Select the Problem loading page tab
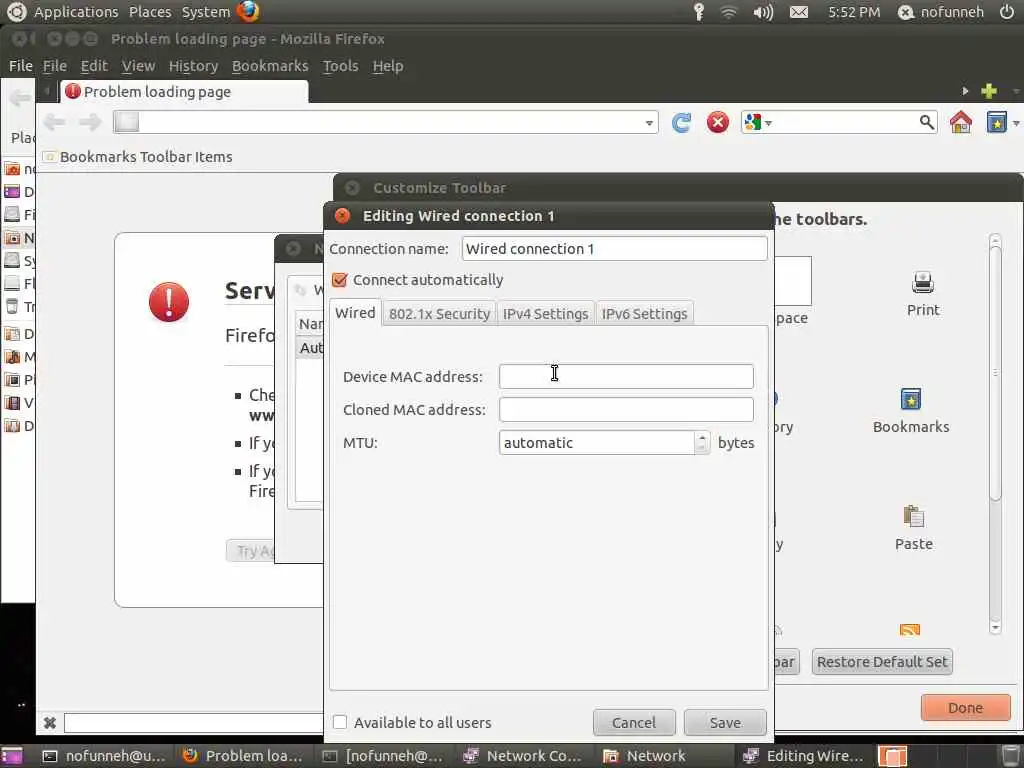This screenshot has width=1024, height=768. point(184,92)
